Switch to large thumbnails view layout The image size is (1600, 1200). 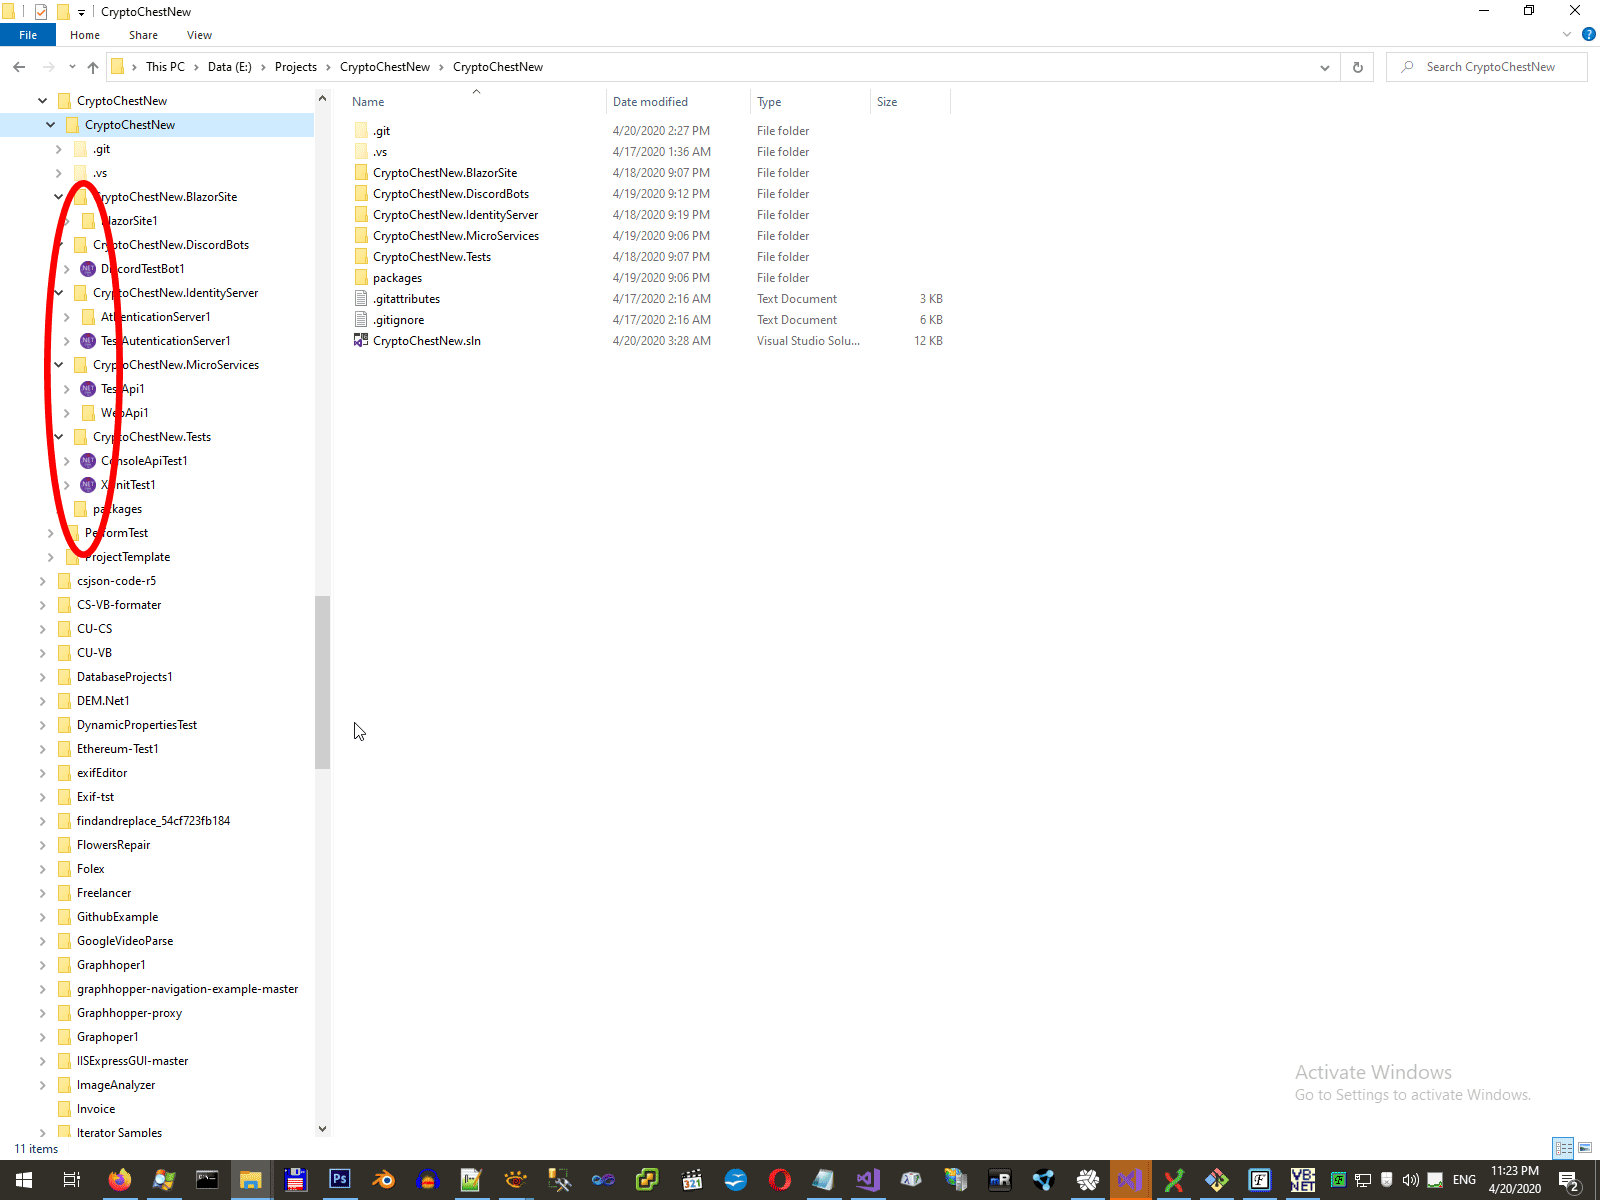(x=1585, y=1148)
